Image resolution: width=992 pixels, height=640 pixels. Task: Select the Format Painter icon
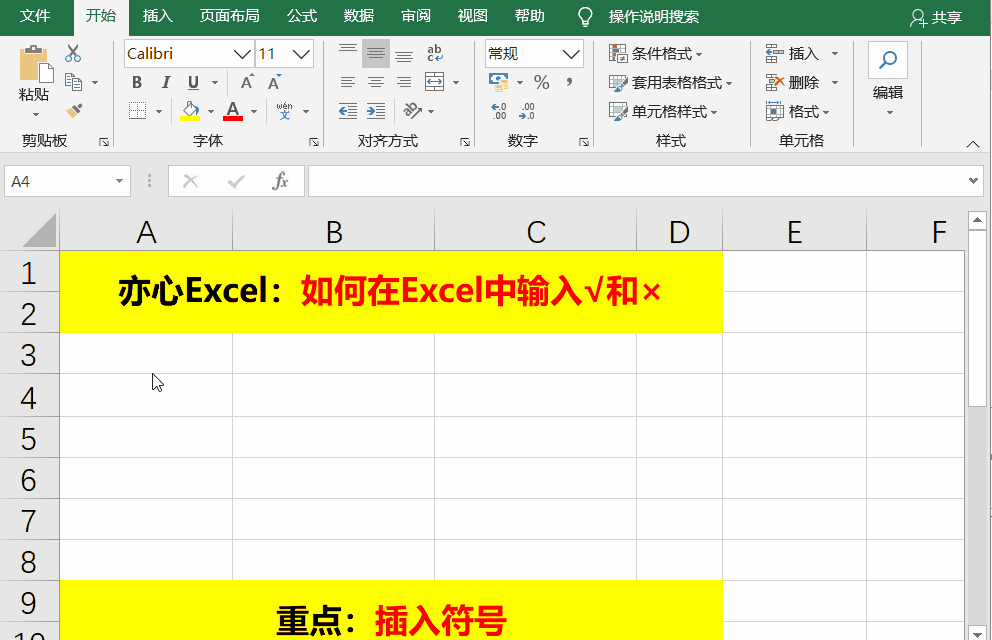74,109
